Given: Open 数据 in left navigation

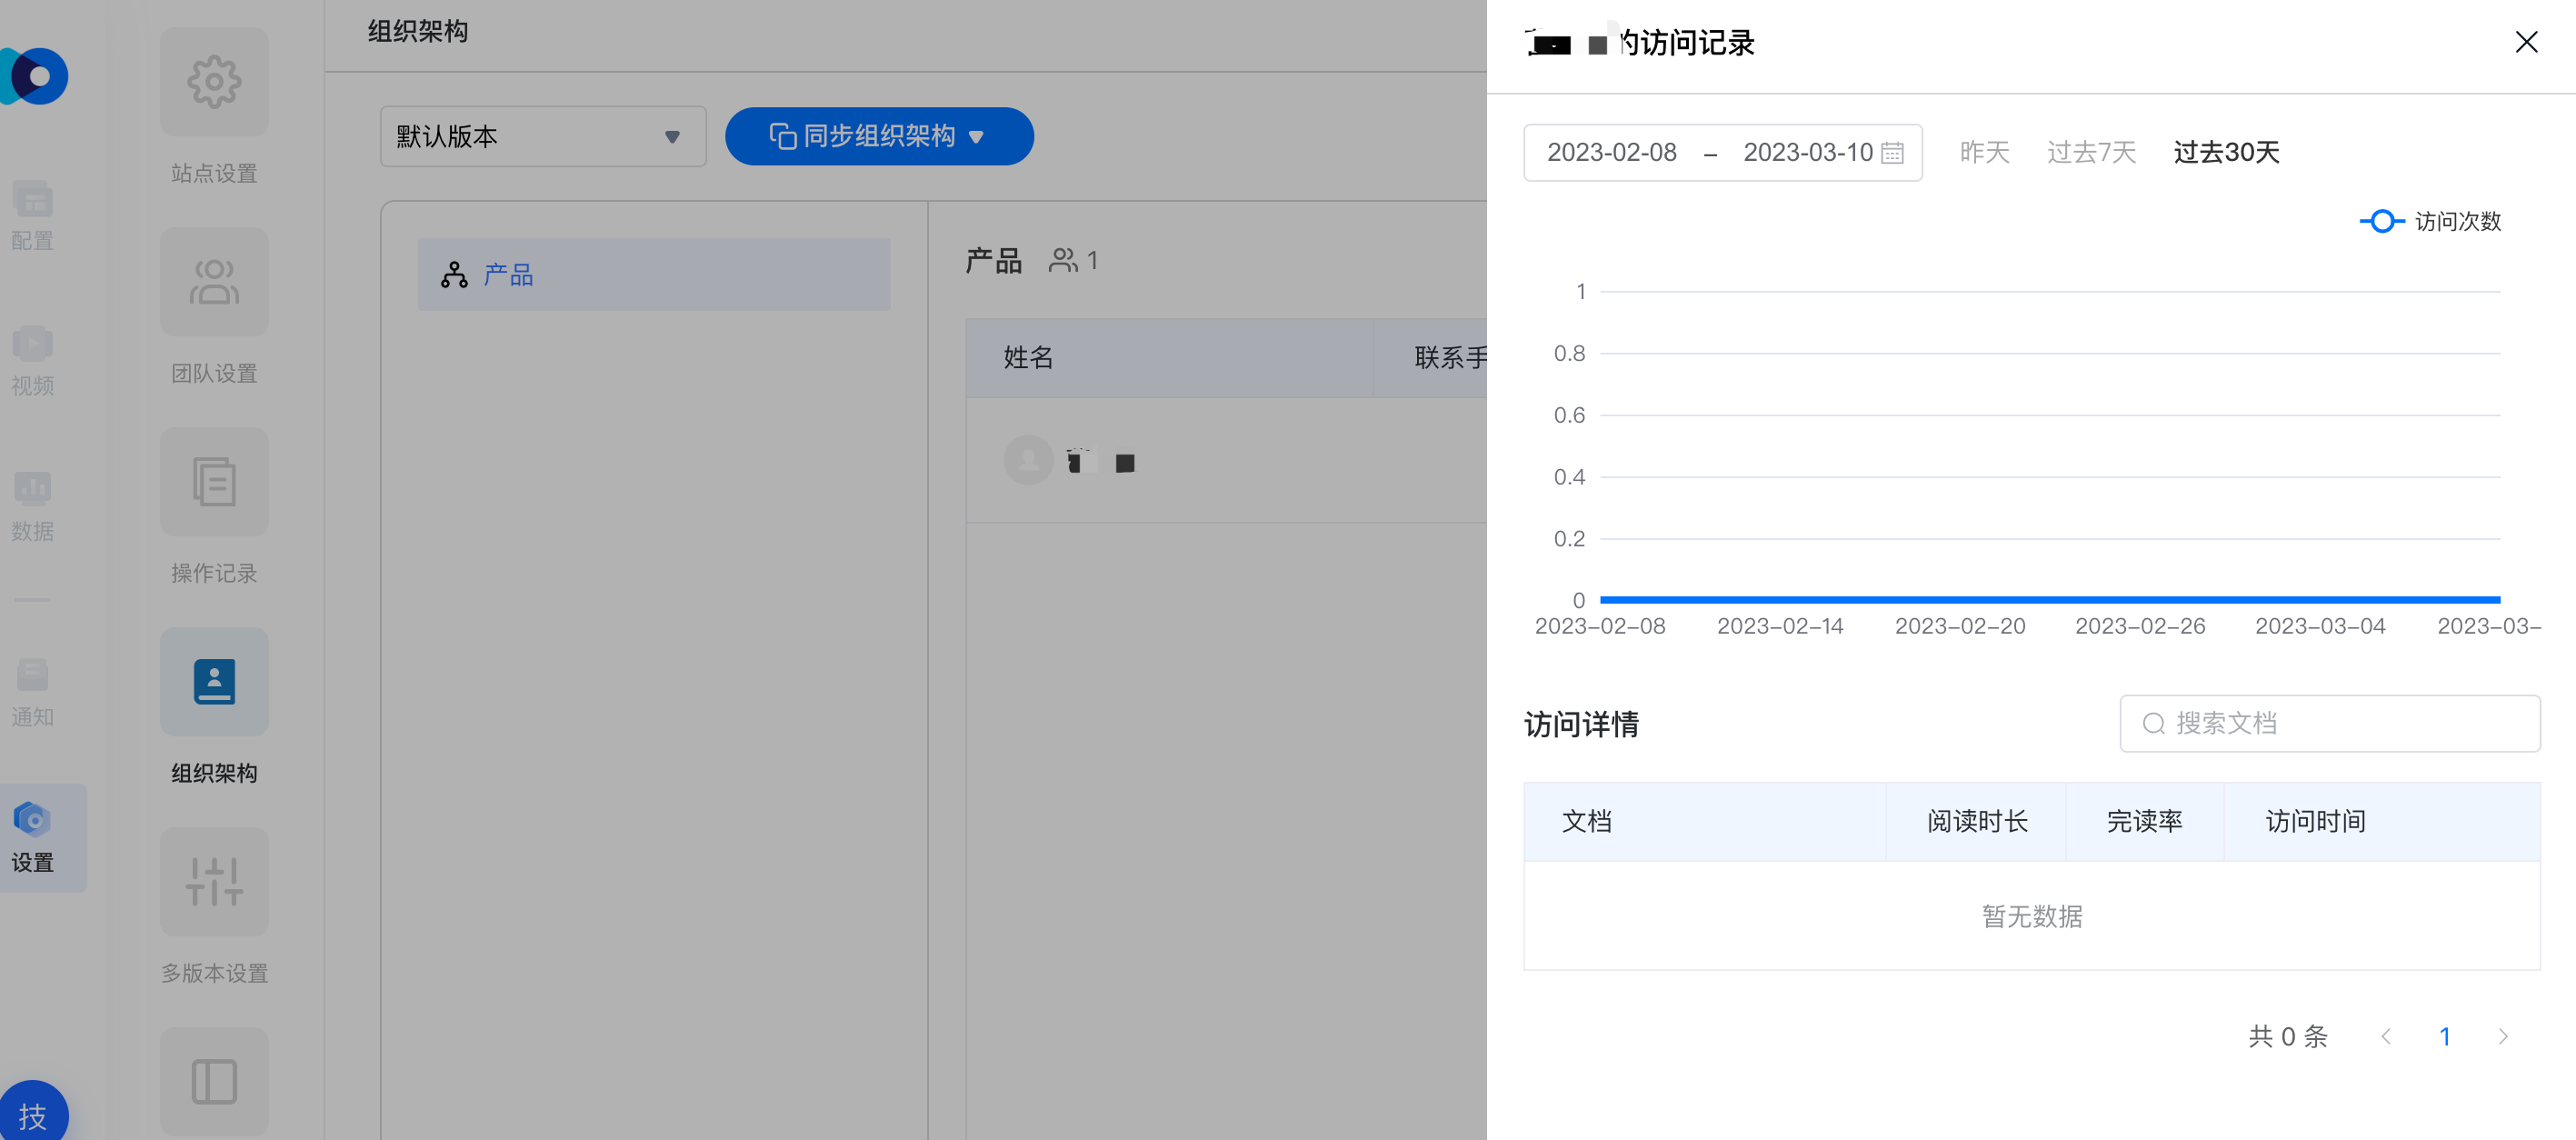Looking at the screenshot, I should 32,506.
